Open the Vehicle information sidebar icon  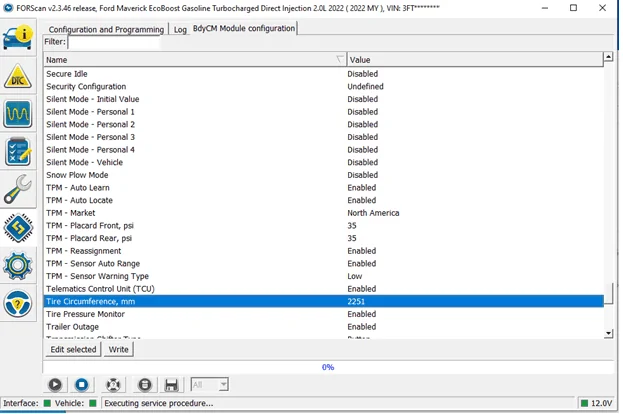(x=18, y=37)
